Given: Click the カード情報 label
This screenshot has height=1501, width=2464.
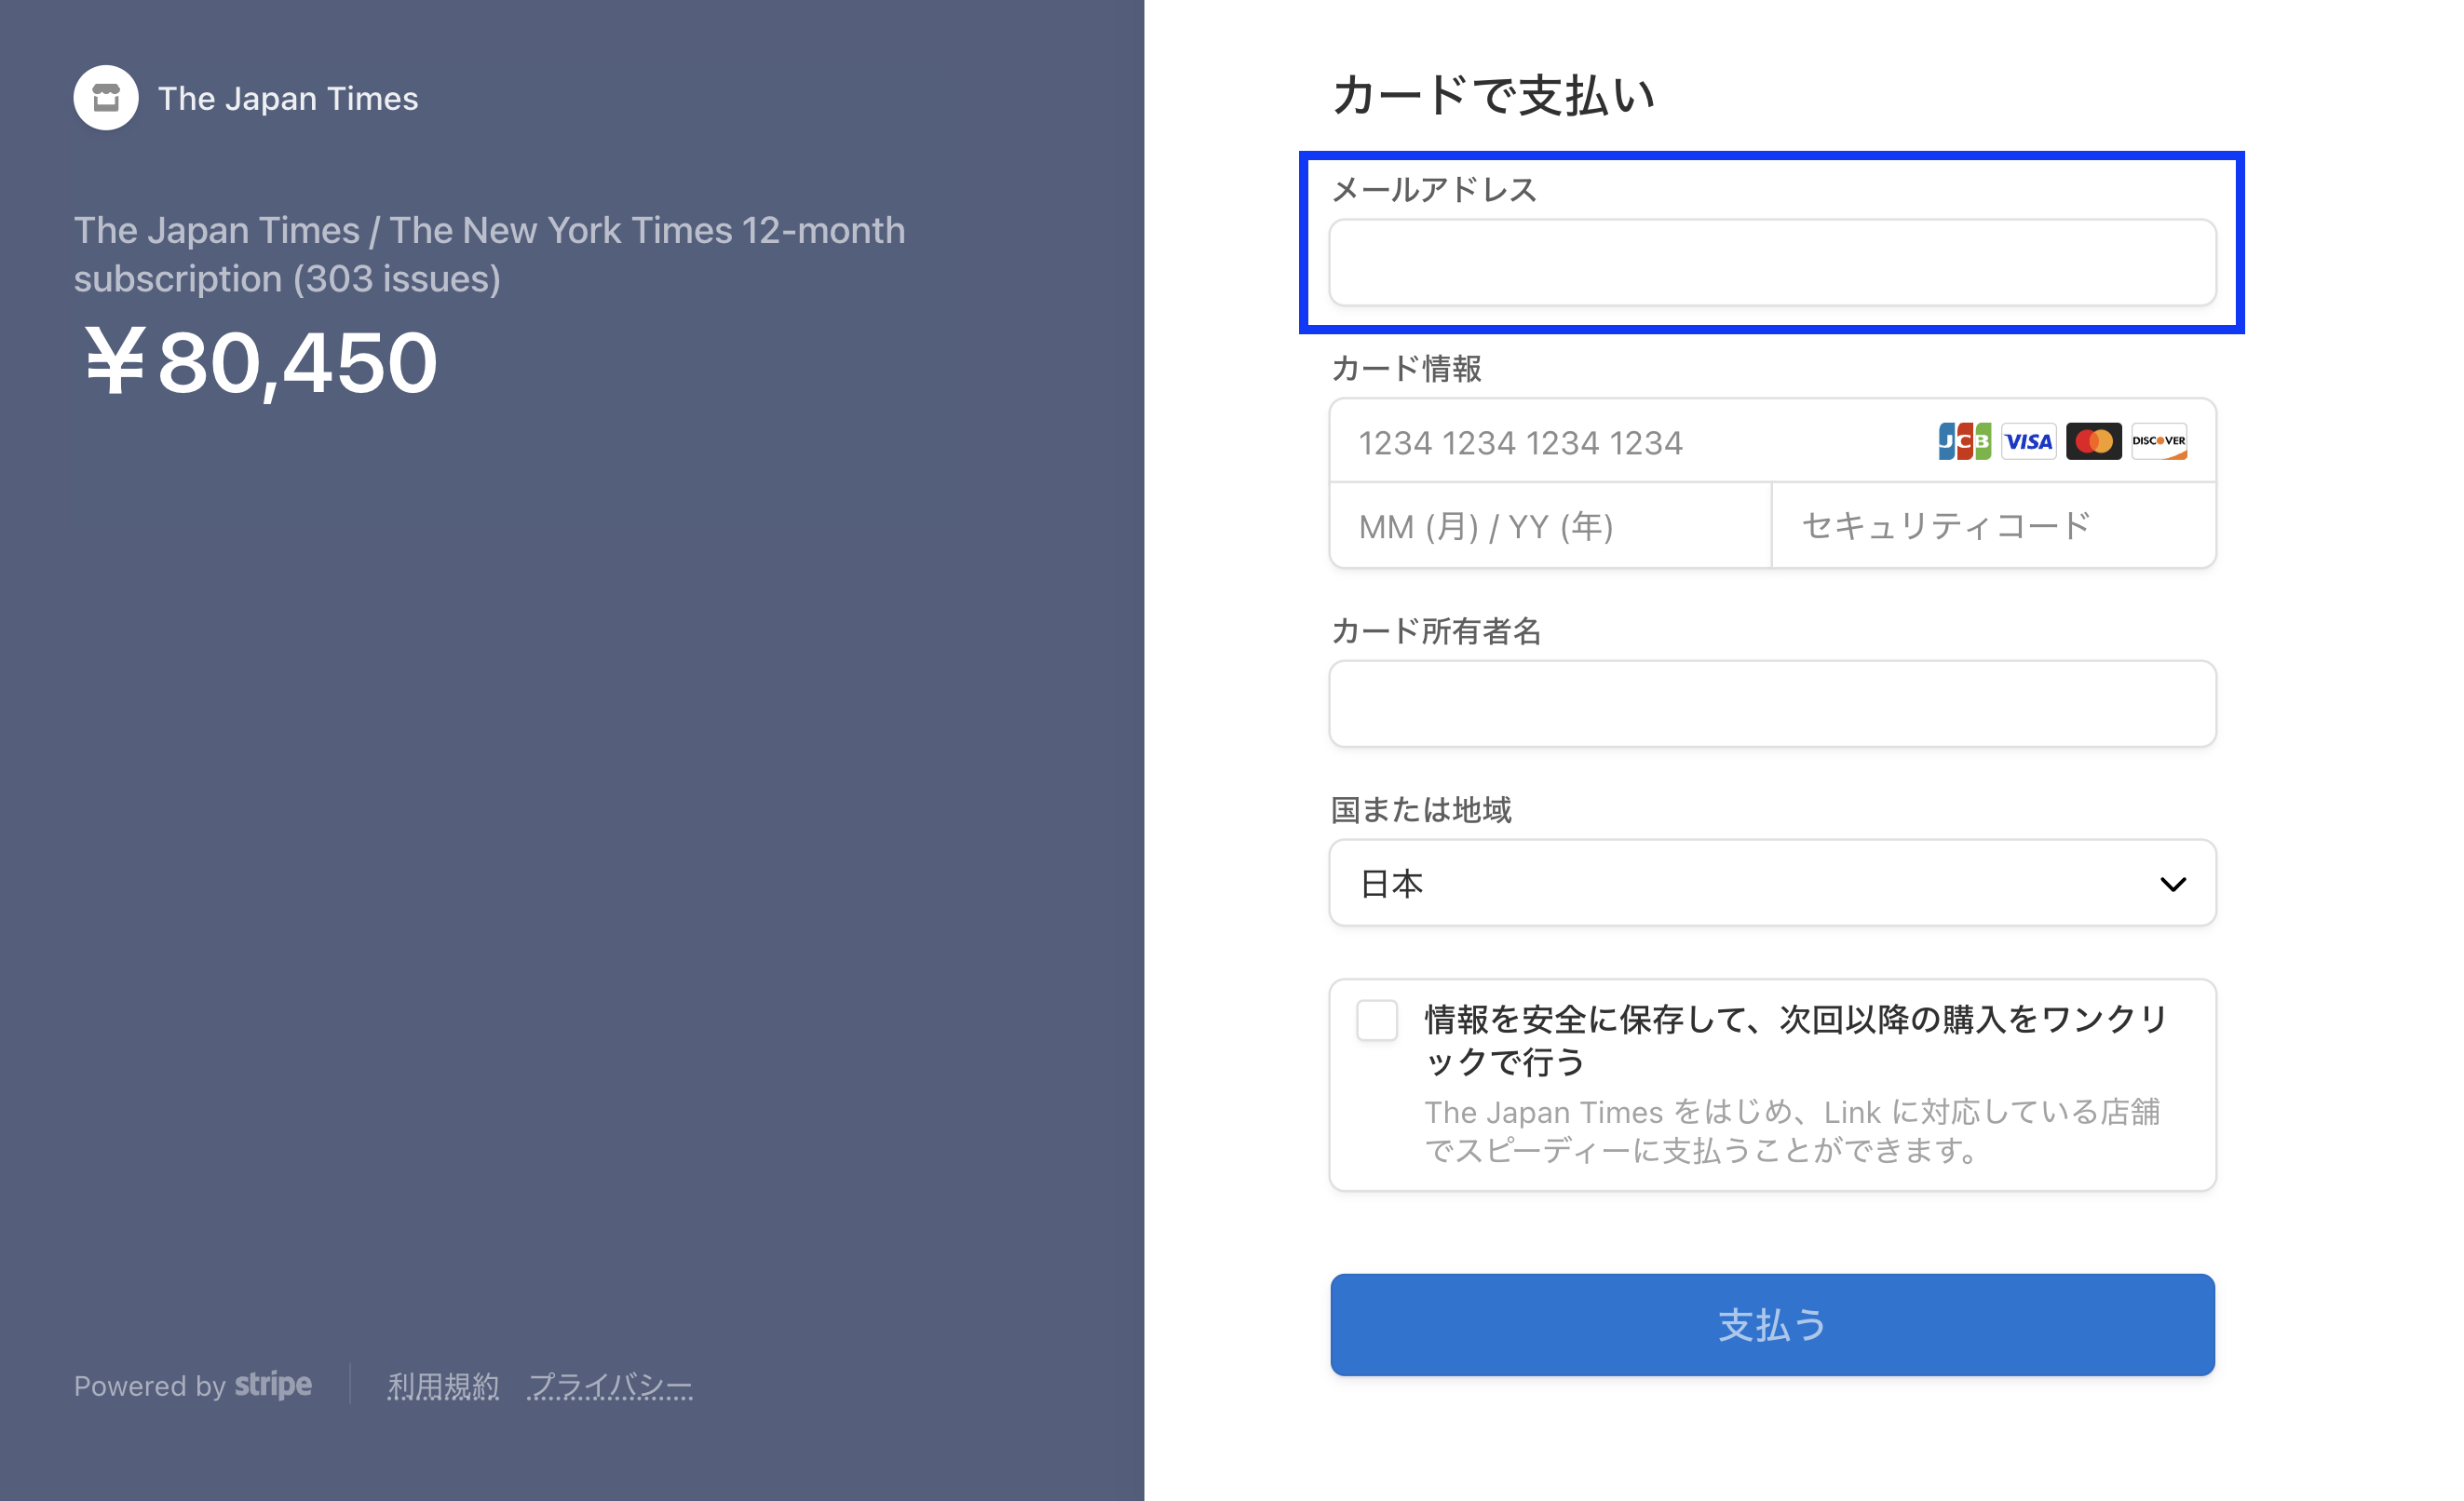Looking at the screenshot, I should click(1406, 368).
